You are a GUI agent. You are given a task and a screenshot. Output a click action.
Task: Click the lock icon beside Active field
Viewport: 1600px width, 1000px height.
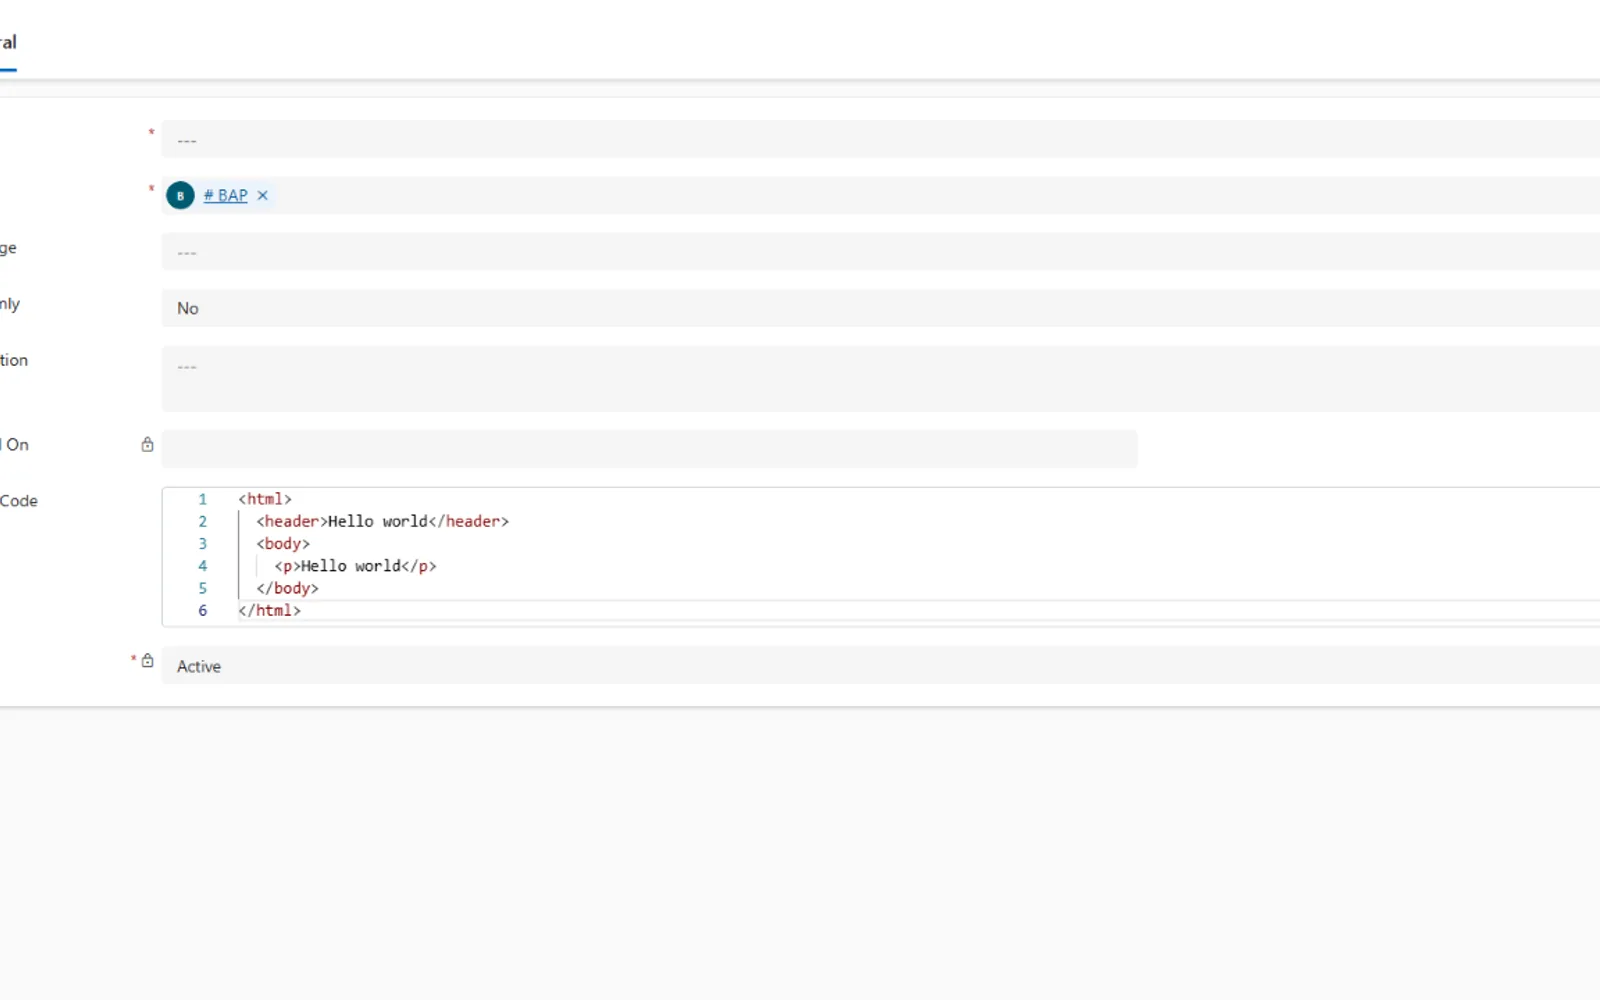click(x=147, y=661)
